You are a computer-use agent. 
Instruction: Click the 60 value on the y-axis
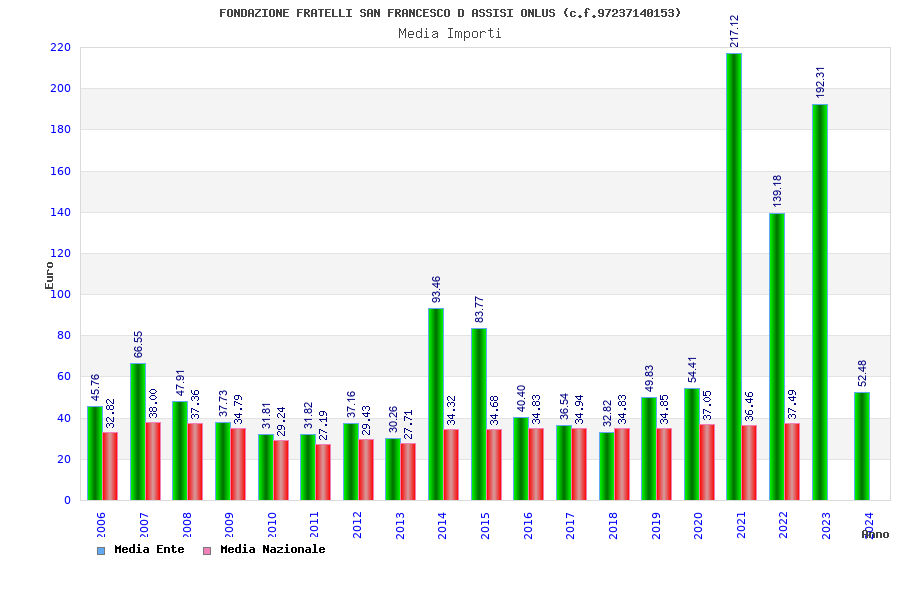64,377
